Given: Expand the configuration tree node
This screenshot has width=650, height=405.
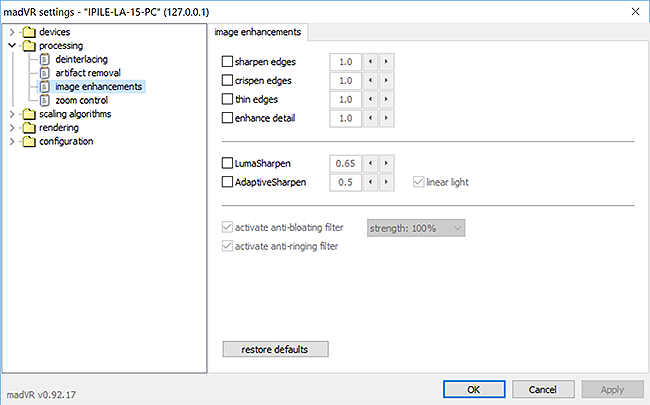Looking at the screenshot, I should point(12,141).
